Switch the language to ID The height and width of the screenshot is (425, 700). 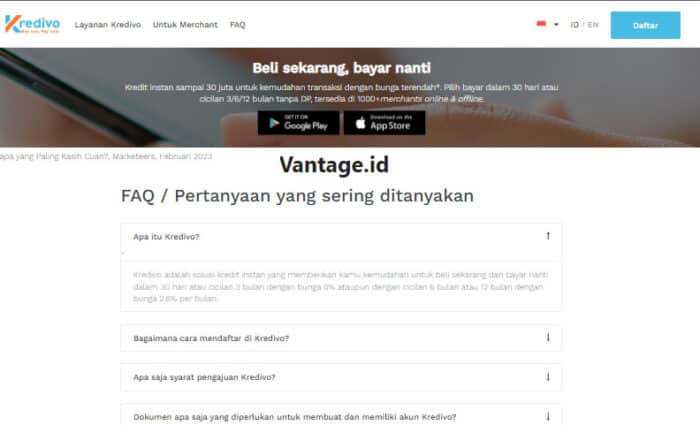[x=575, y=24]
